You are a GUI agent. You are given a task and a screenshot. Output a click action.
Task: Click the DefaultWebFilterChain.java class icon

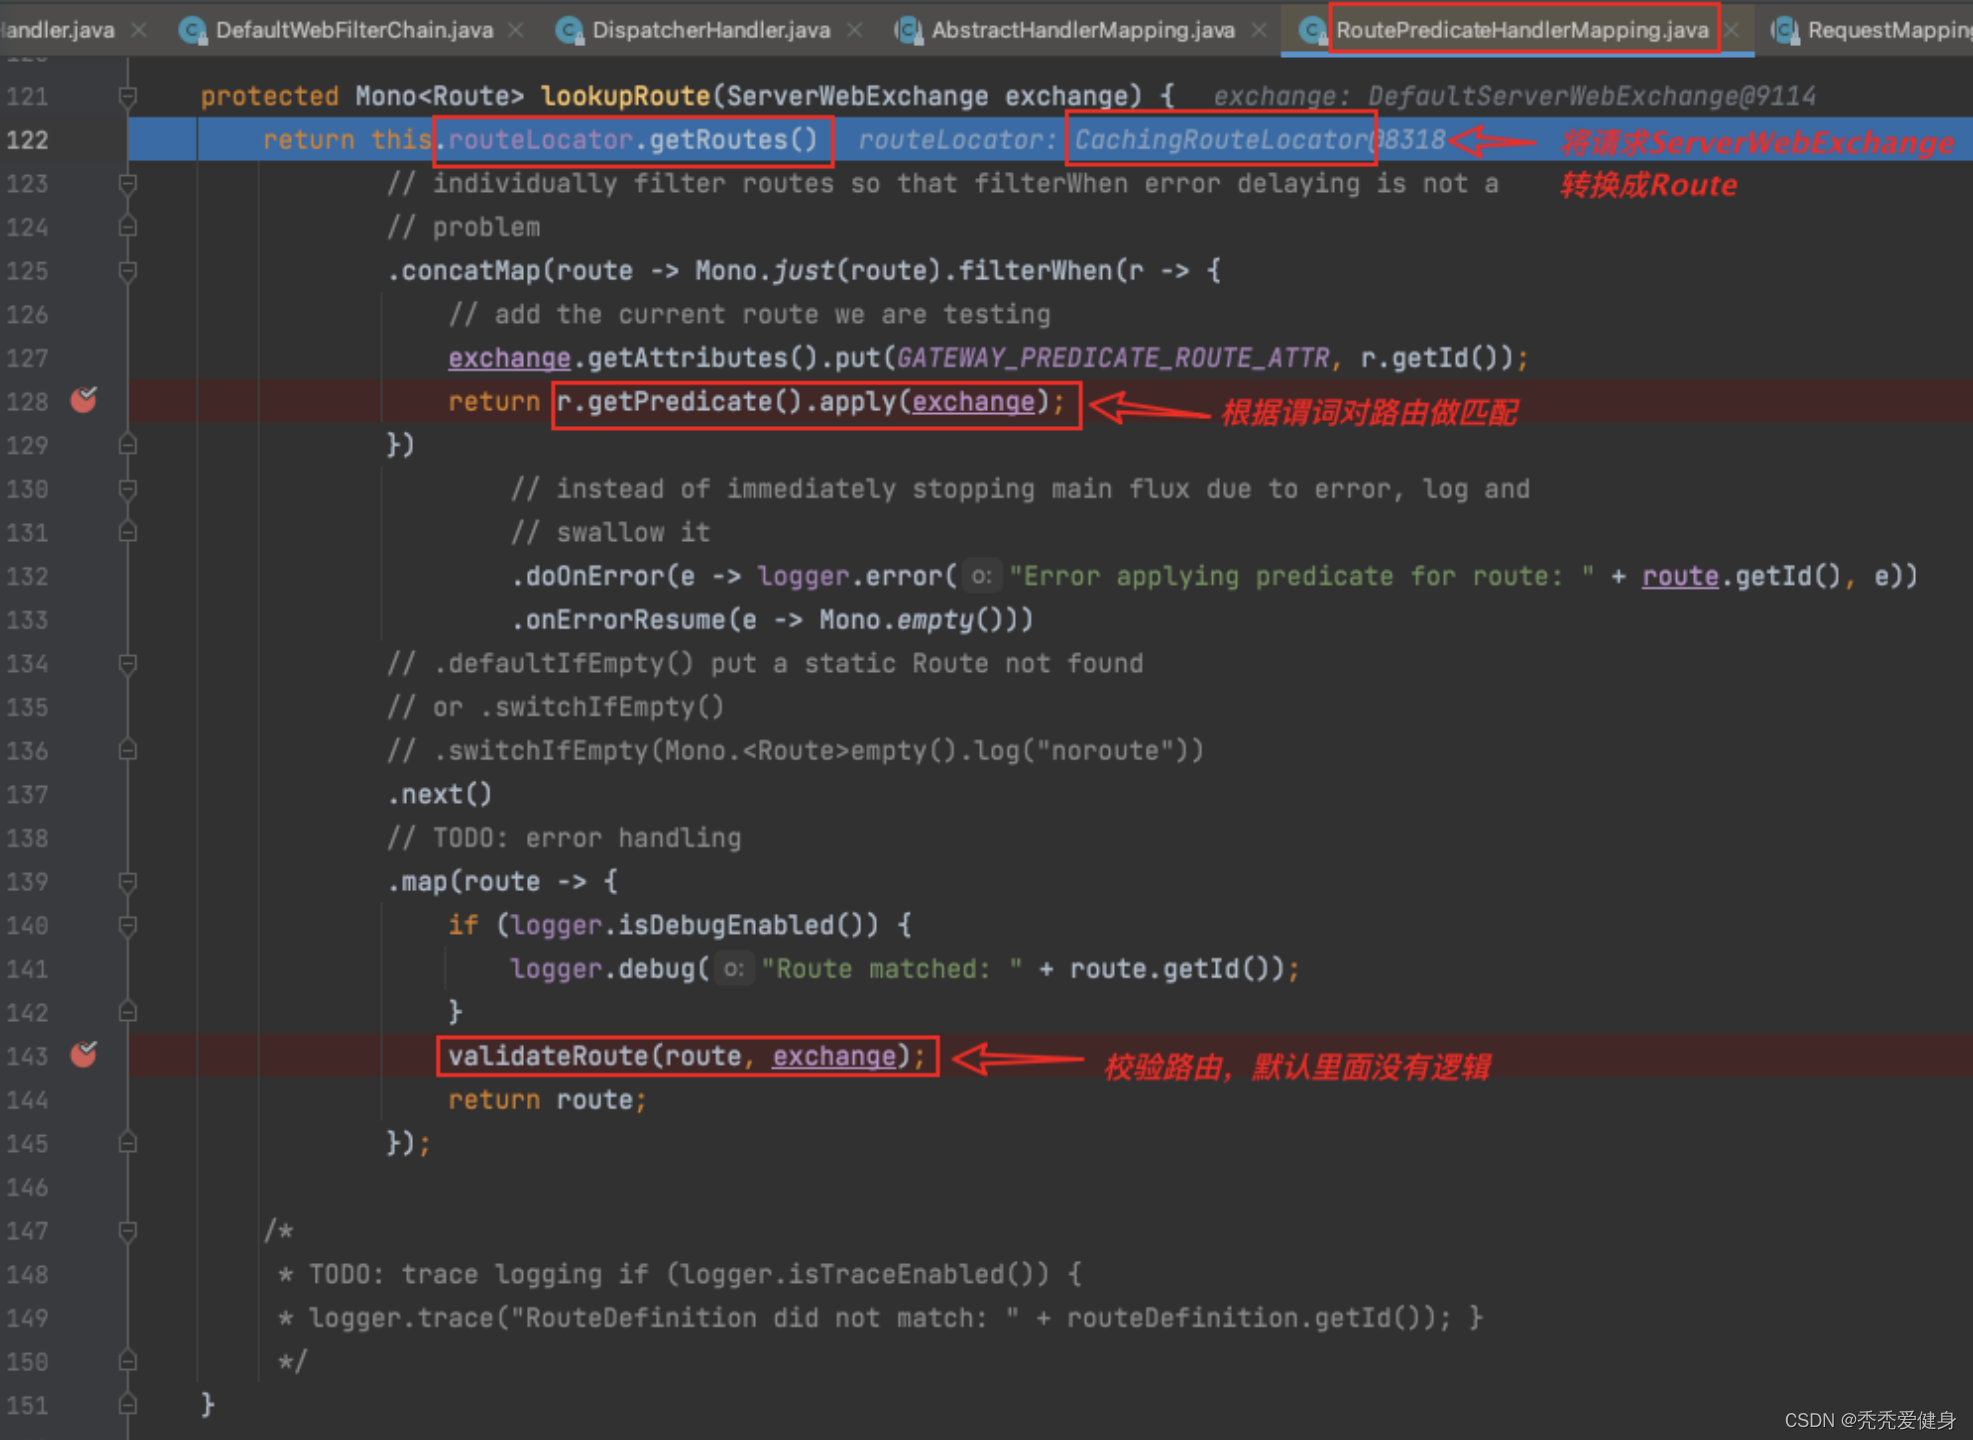click(x=192, y=30)
